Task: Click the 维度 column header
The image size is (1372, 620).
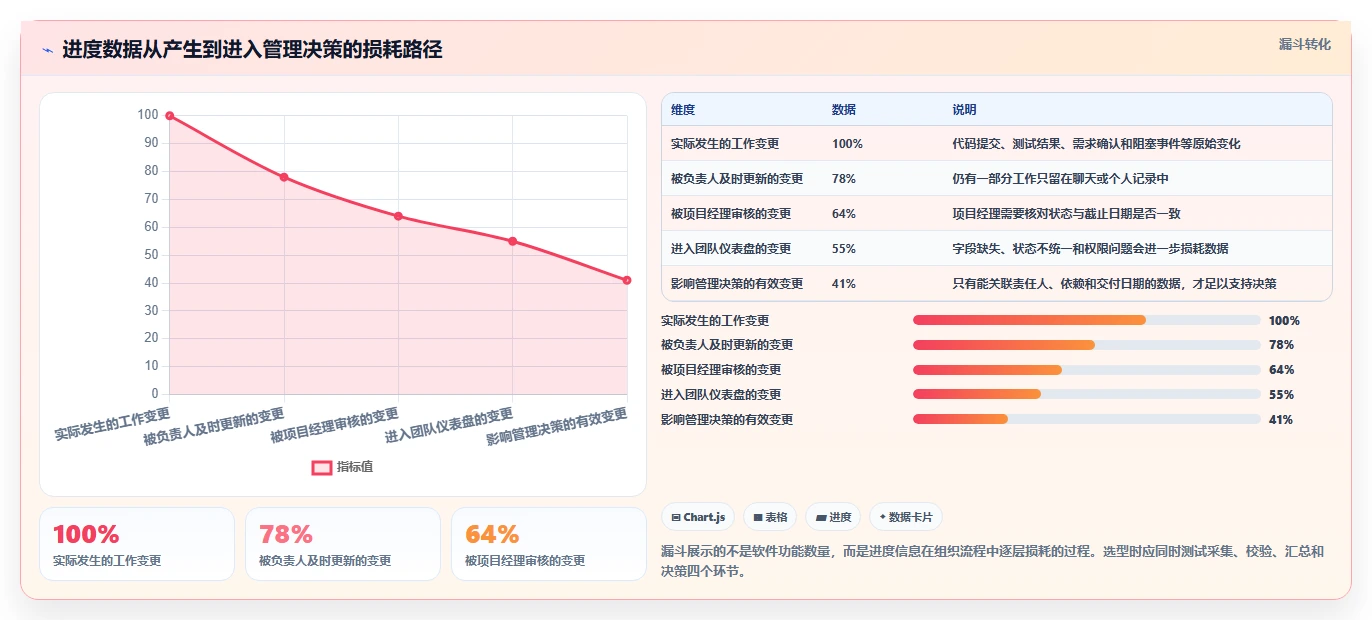Action: click(683, 110)
